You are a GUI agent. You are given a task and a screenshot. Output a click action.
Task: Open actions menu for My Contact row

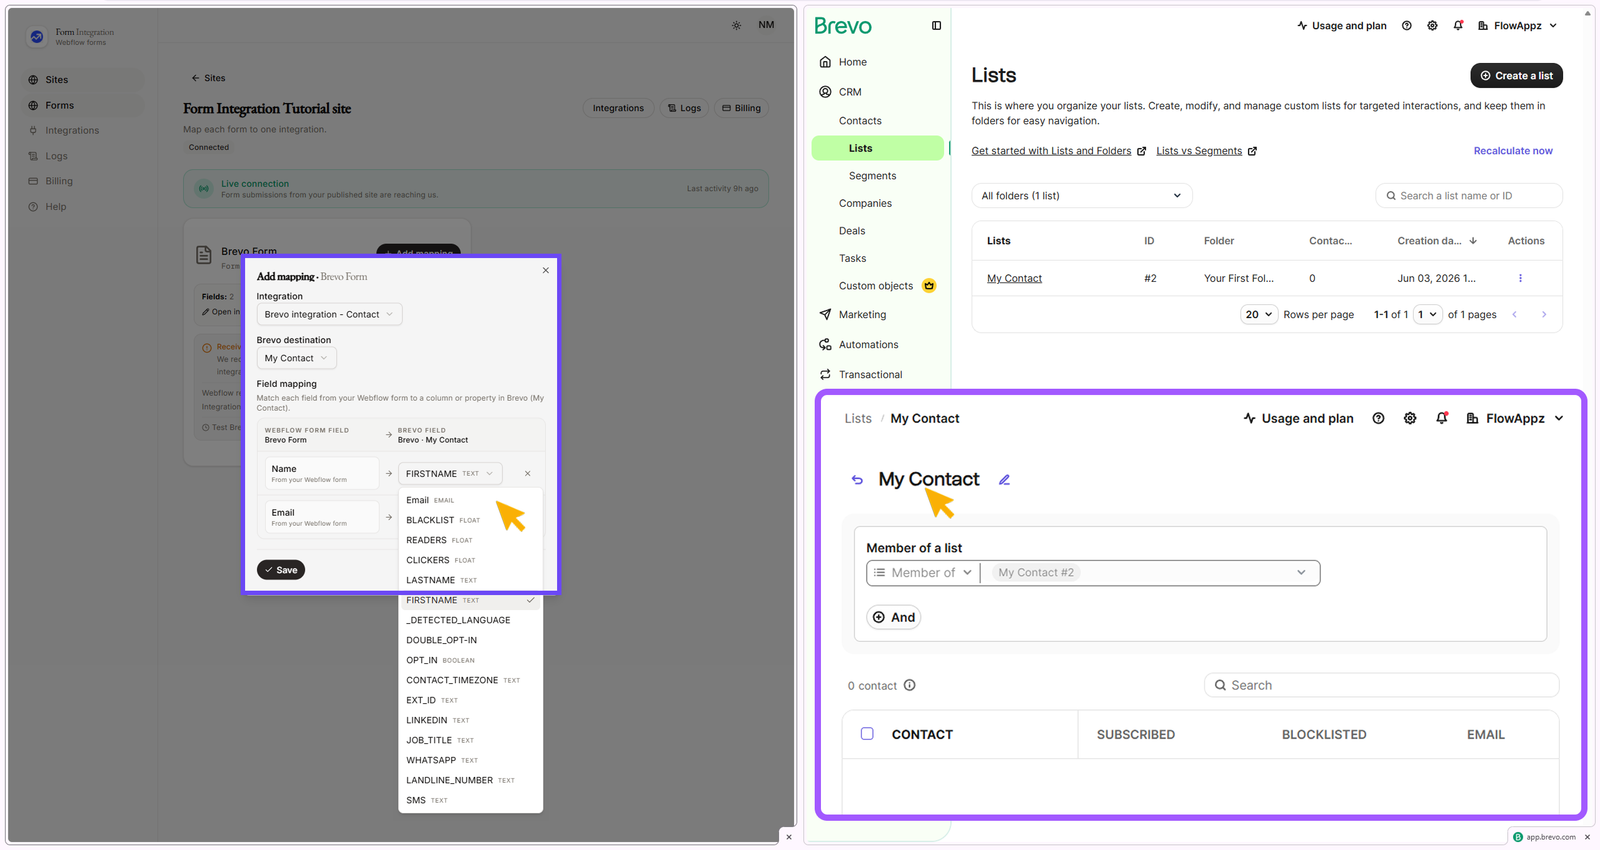1520,278
